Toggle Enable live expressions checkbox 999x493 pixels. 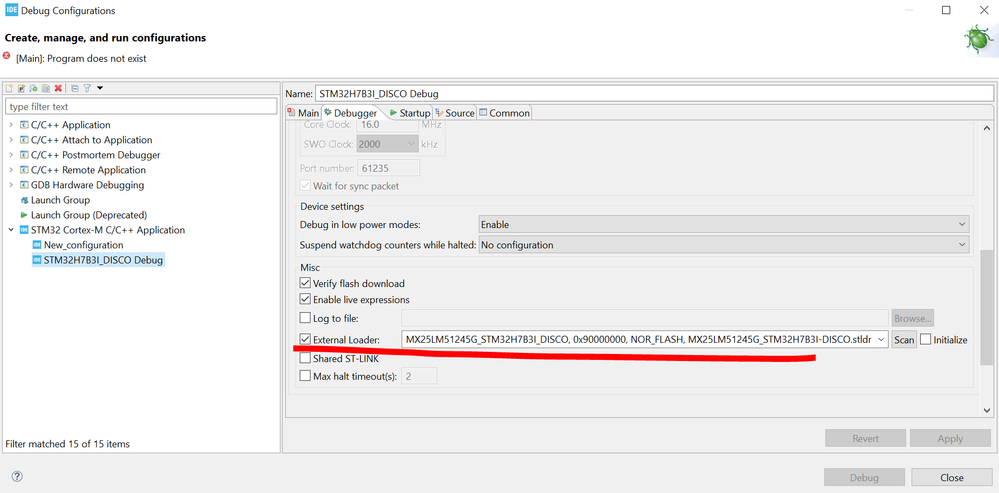click(305, 299)
